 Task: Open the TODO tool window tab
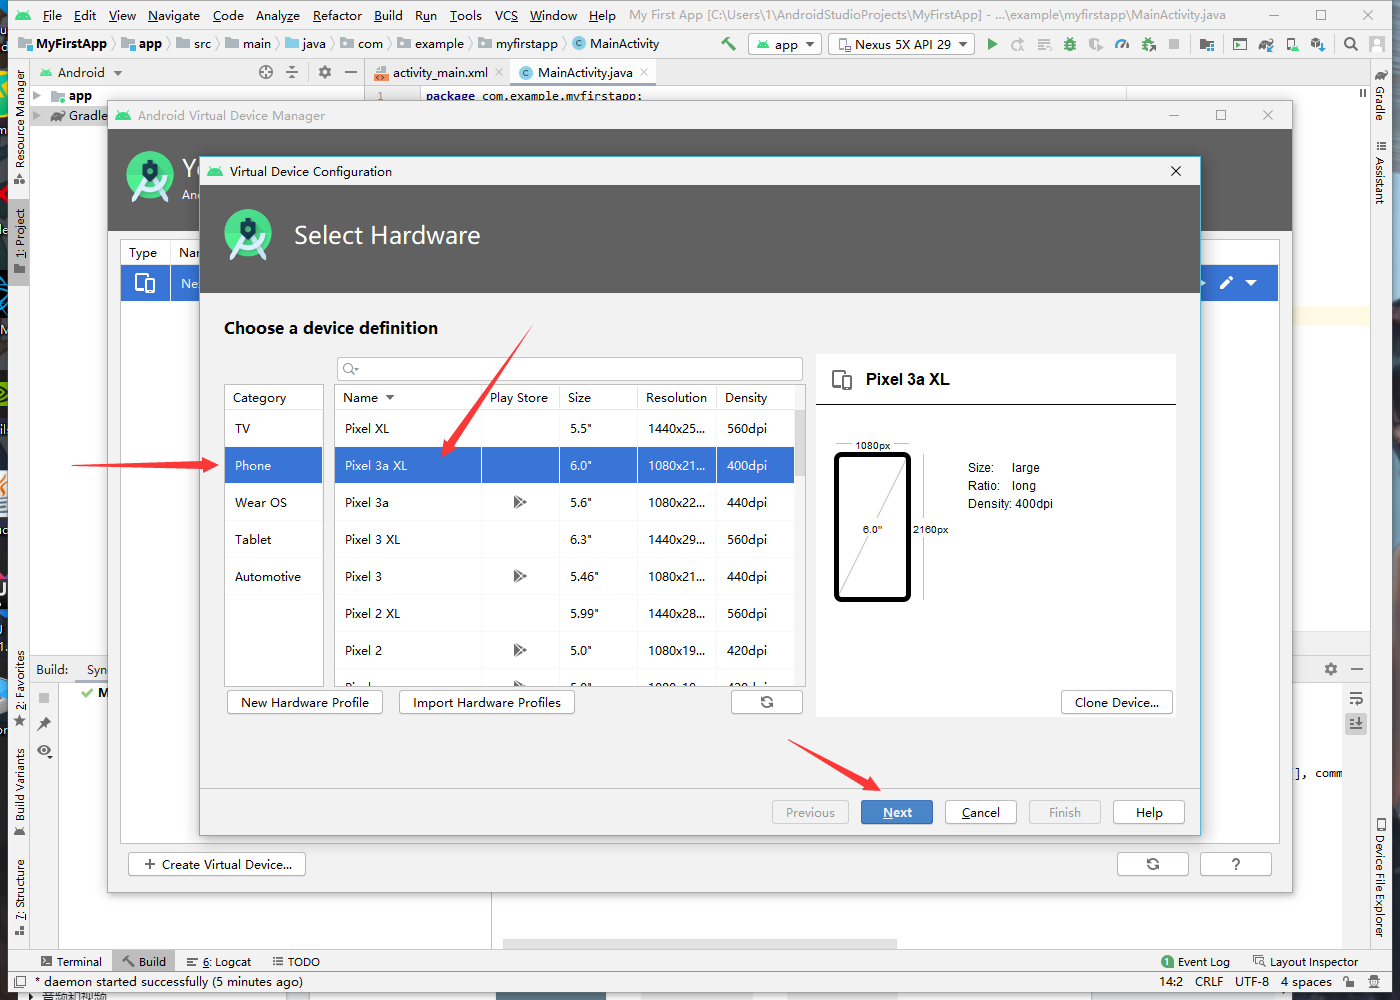point(296,961)
